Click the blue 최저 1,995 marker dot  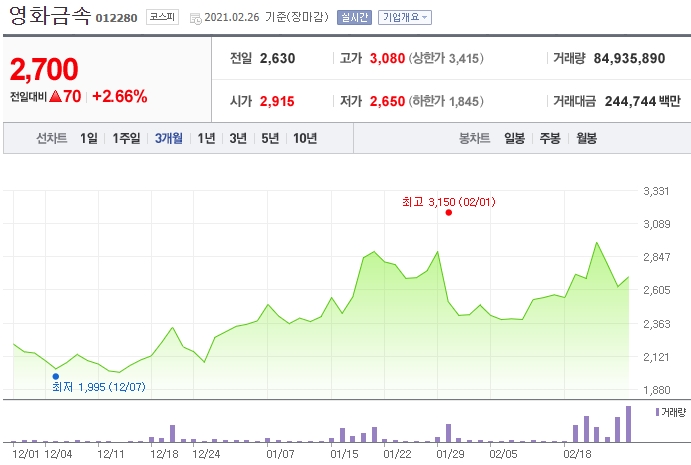tap(56, 376)
